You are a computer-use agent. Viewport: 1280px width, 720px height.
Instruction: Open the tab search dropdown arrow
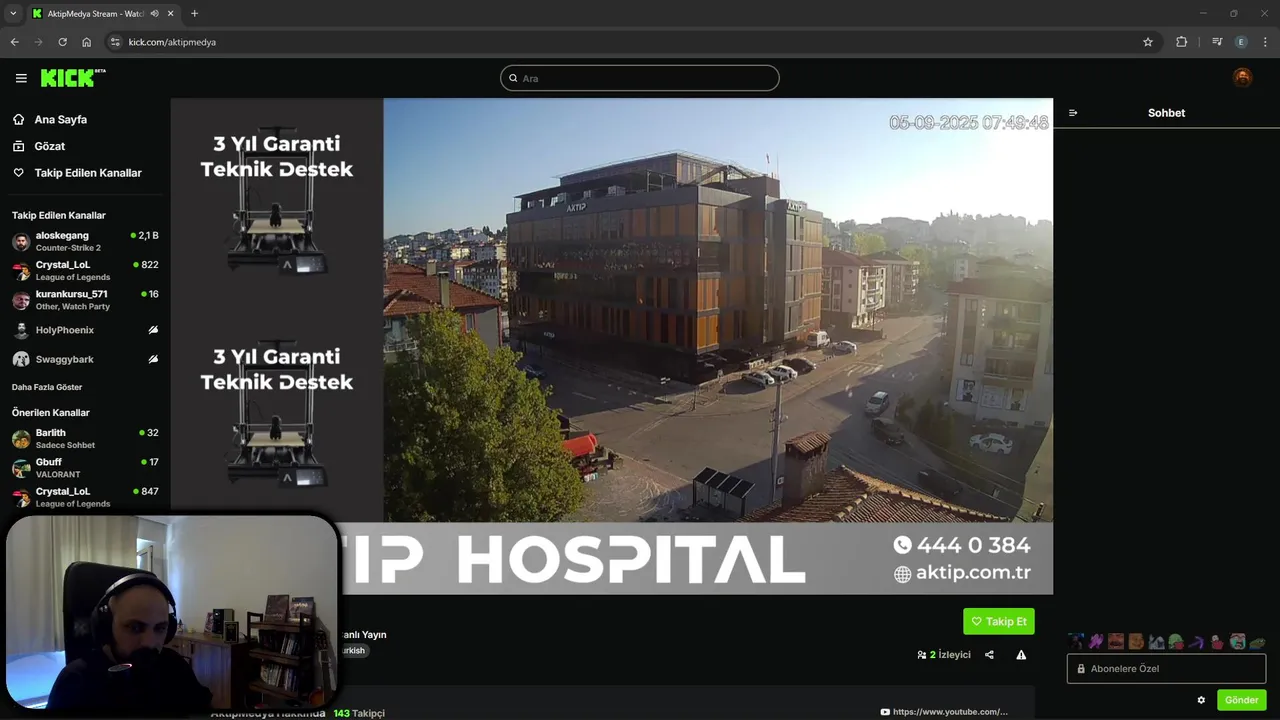(x=13, y=14)
